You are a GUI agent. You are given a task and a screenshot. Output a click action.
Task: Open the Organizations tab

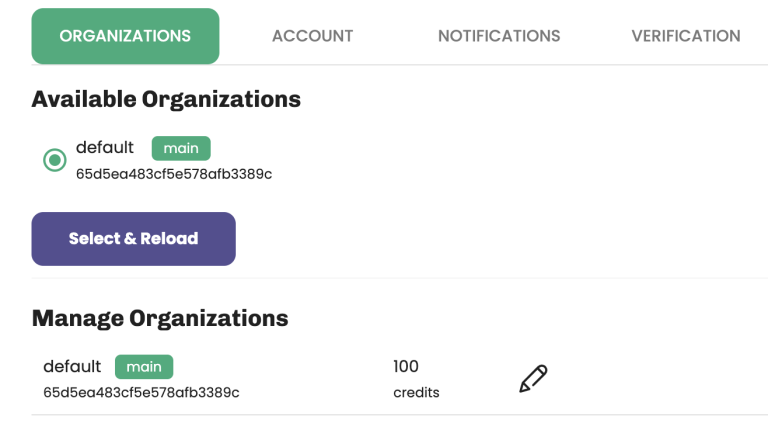click(x=125, y=36)
